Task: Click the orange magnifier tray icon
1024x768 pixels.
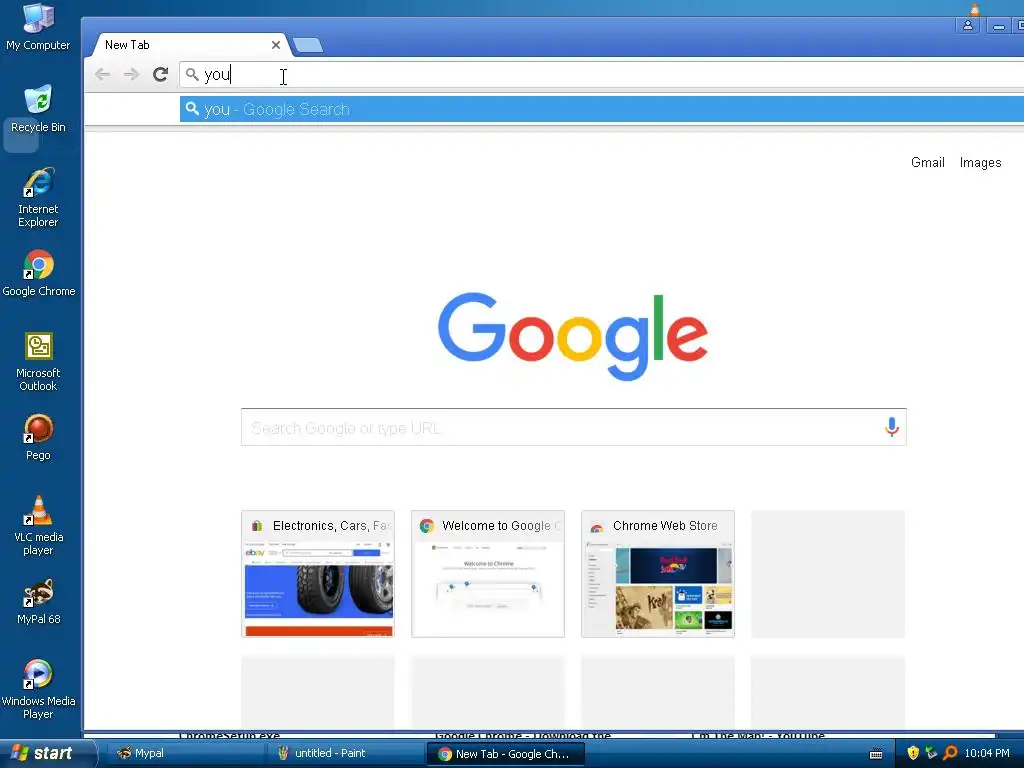Action: pyautogui.click(x=950, y=753)
